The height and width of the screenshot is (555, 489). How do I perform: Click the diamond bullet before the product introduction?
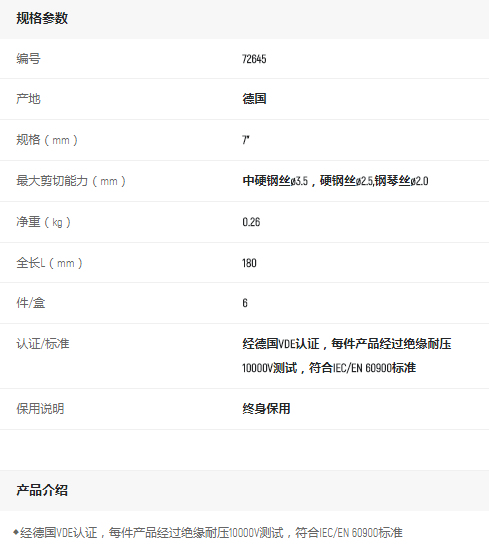click(x=16, y=532)
